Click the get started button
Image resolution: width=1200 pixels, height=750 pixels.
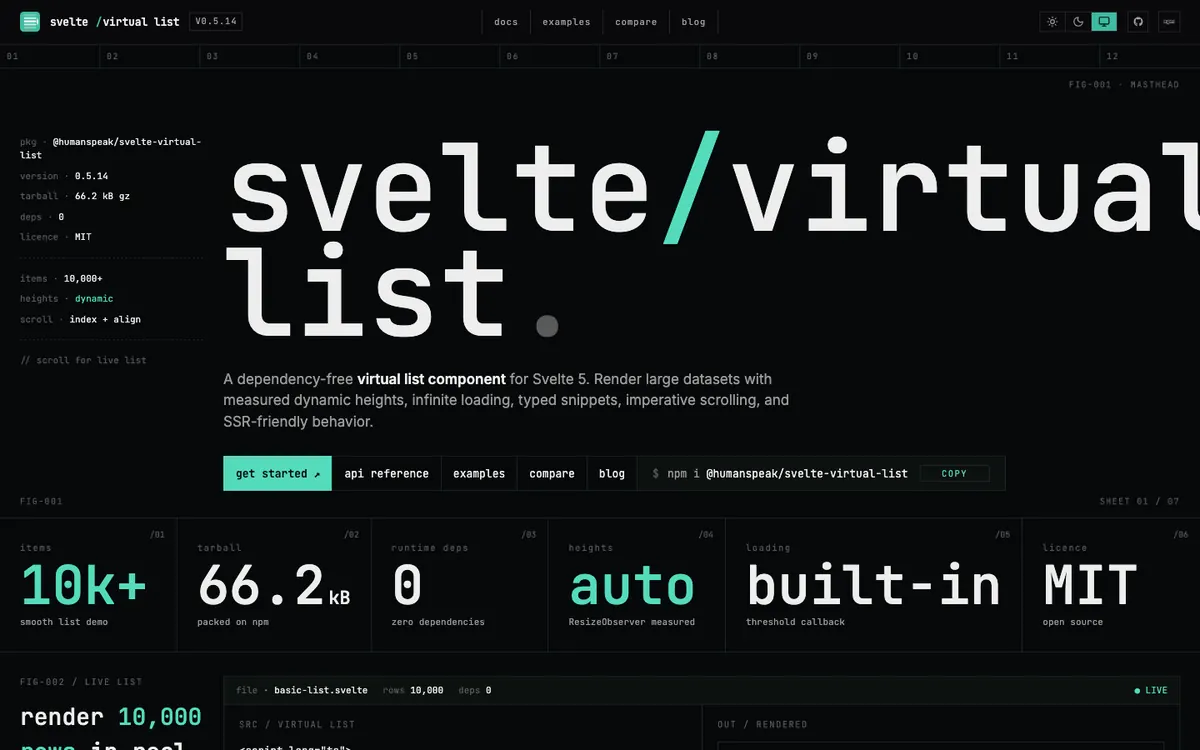[278, 474]
